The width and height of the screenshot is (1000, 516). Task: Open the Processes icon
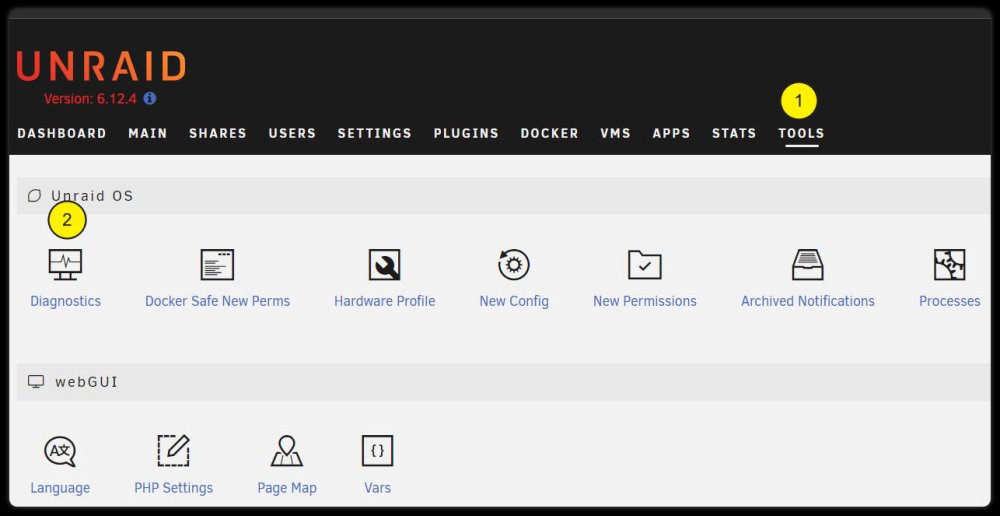pyautogui.click(x=950, y=265)
